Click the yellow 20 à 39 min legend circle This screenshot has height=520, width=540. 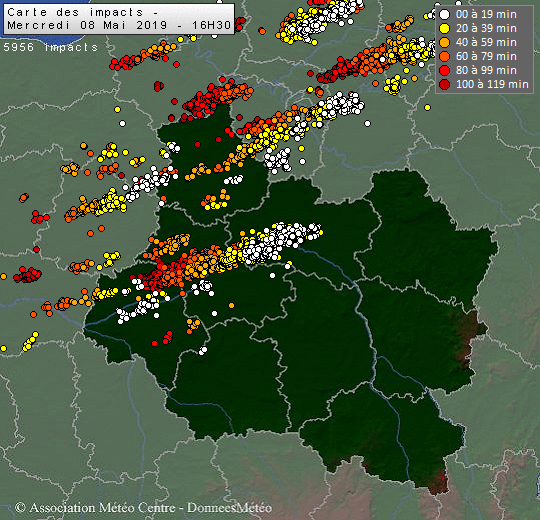click(445, 29)
